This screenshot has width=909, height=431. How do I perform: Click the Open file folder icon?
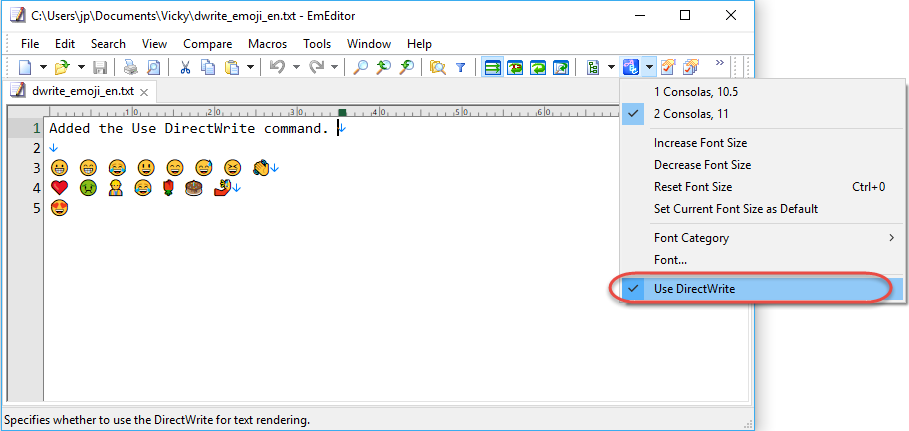click(63, 67)
